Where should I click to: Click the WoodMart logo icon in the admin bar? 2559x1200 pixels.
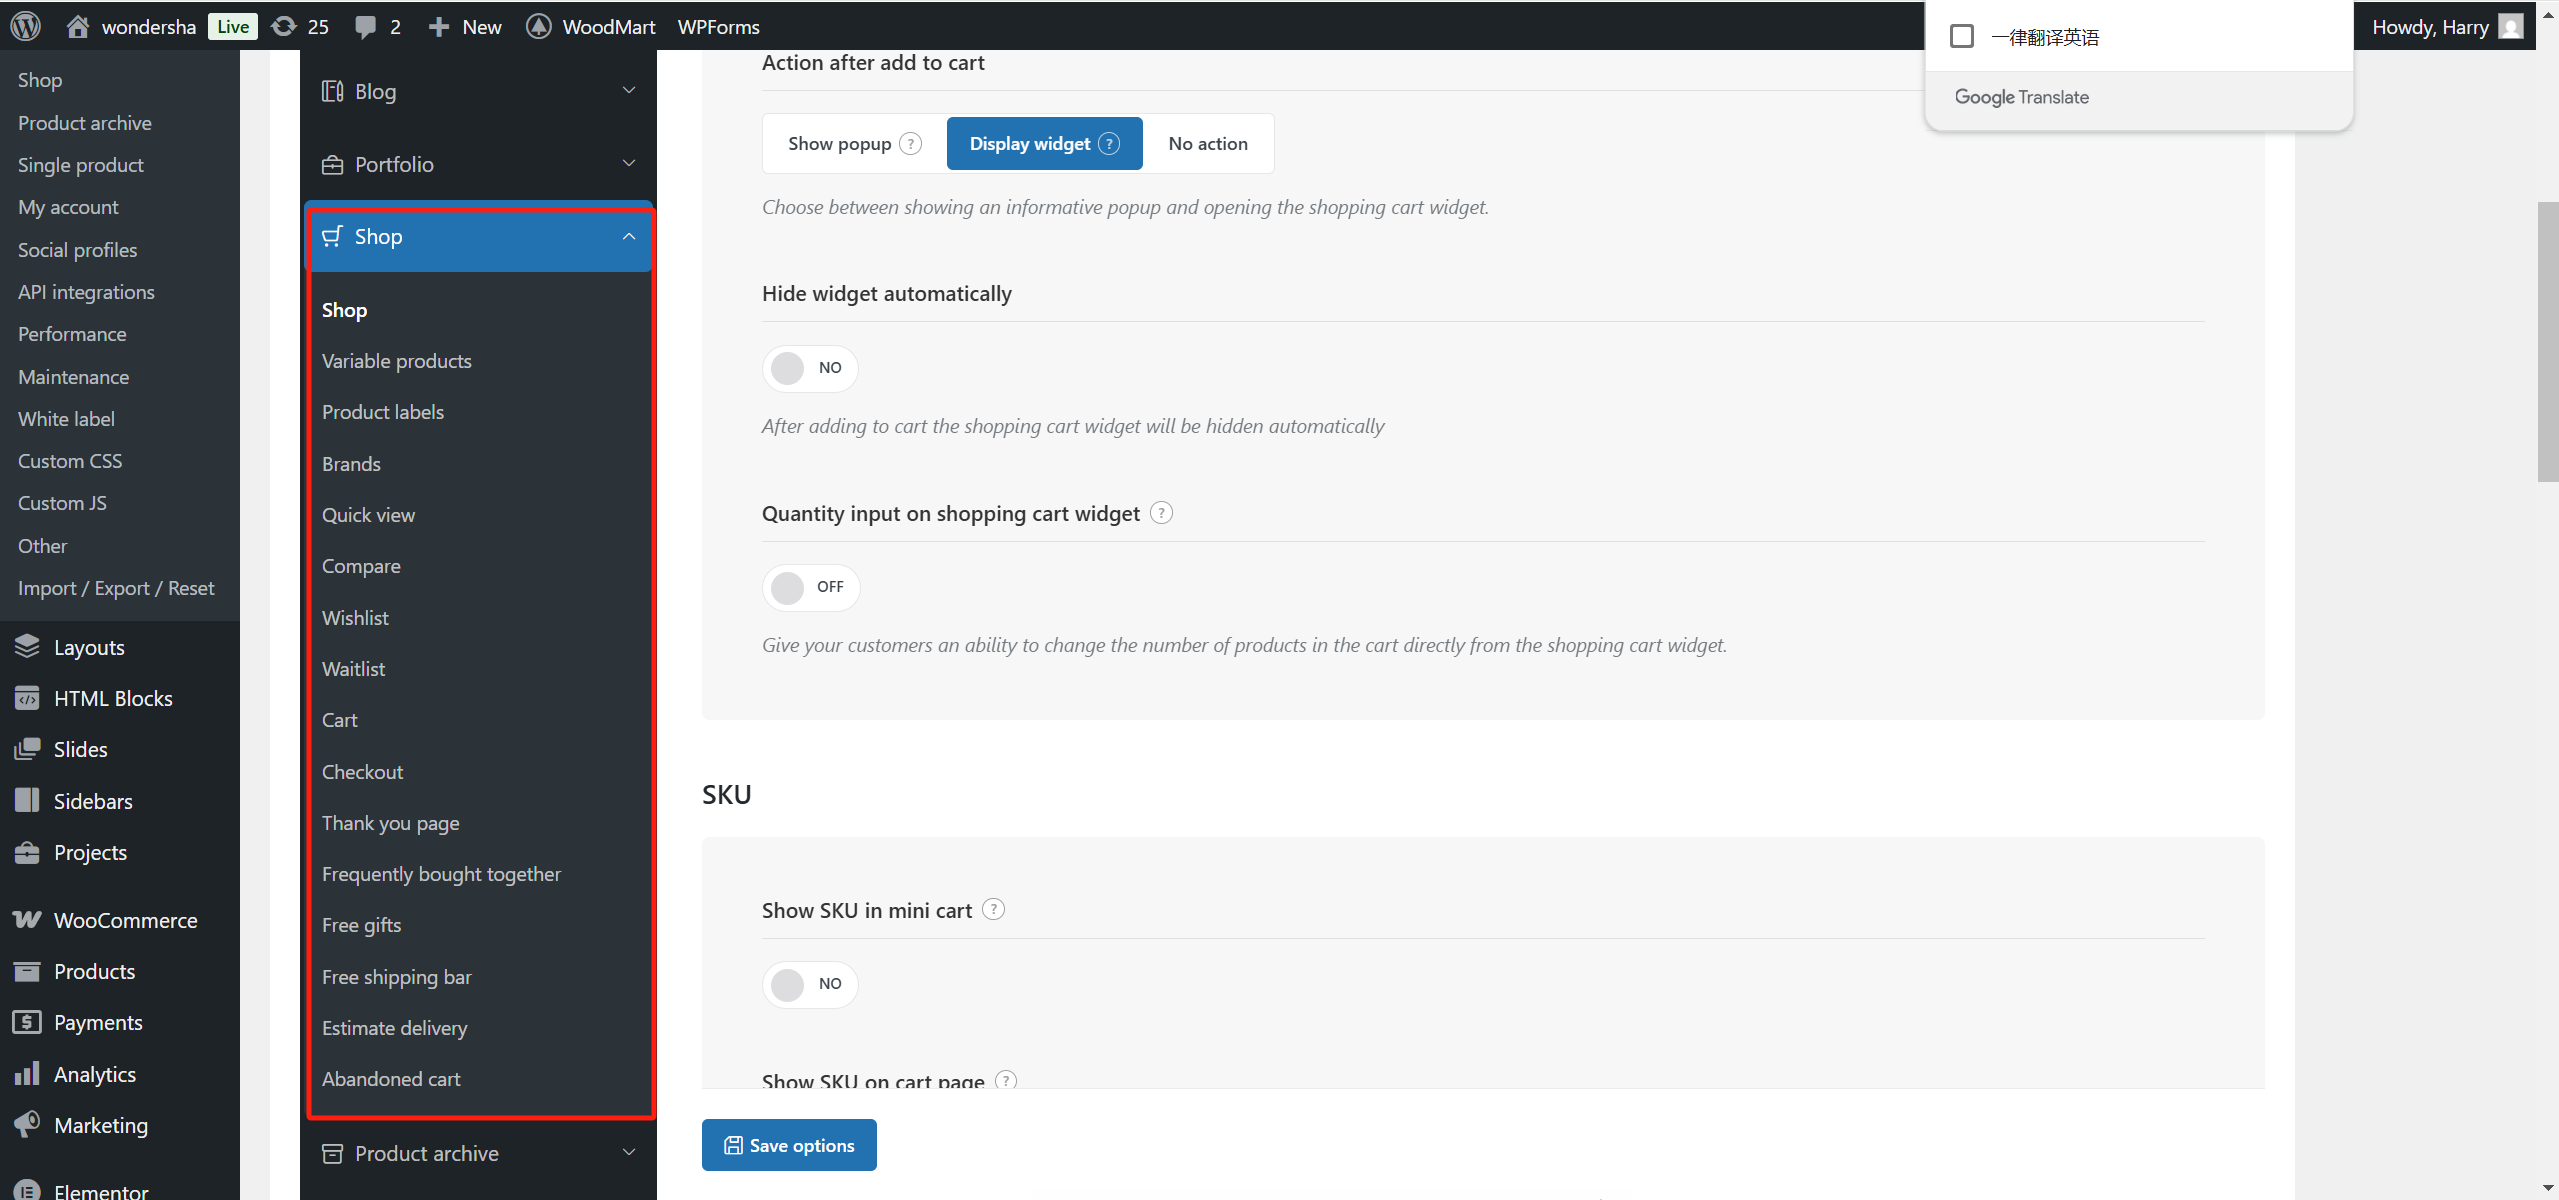pos(539,26)
